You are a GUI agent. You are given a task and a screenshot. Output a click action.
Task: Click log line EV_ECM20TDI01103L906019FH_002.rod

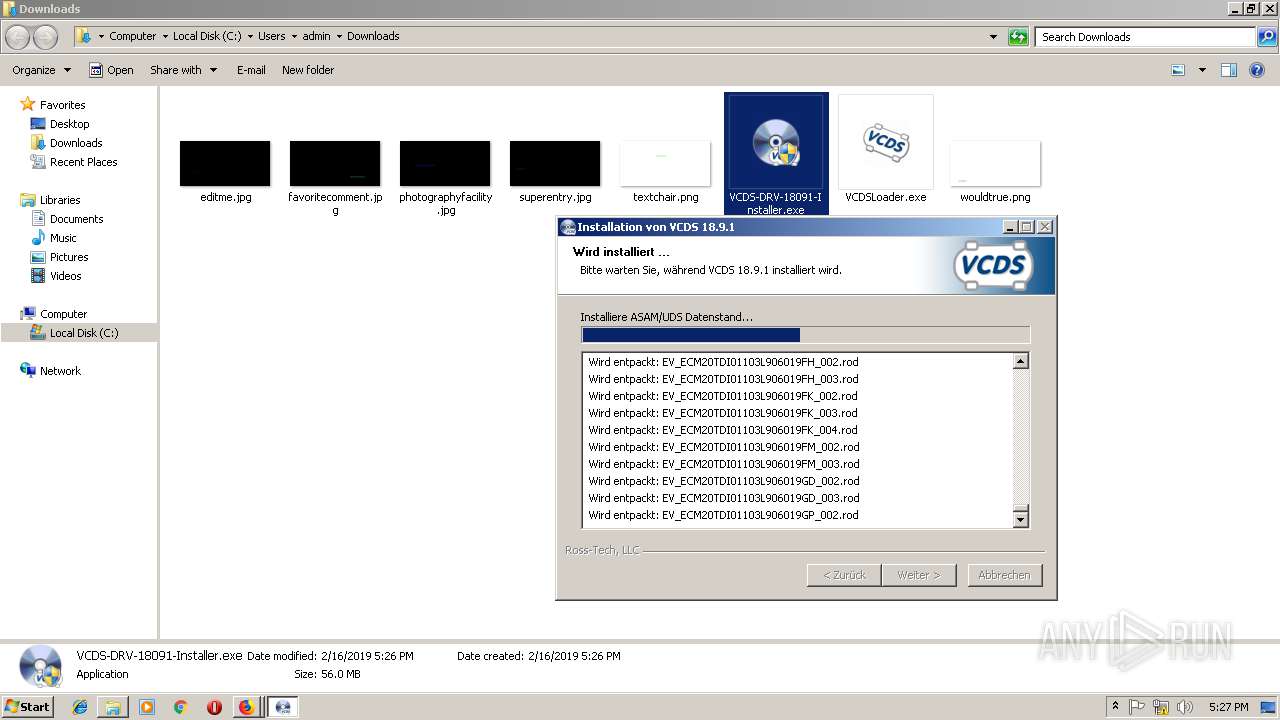[x=723, y=362]
